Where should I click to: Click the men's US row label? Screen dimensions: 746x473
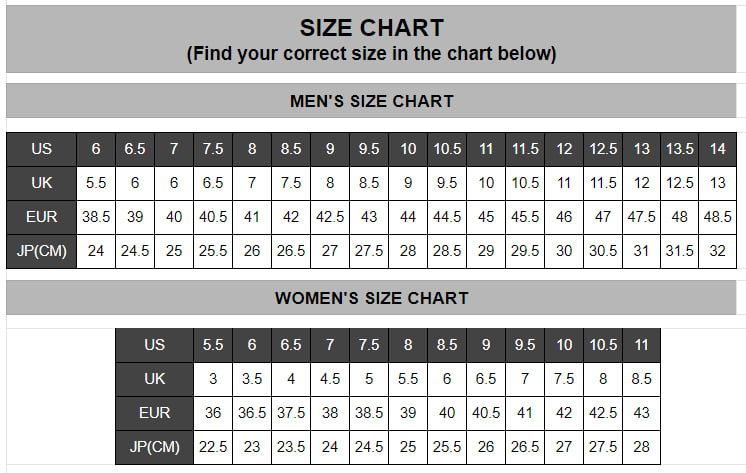pyautogui.click(x=41, y=149)
